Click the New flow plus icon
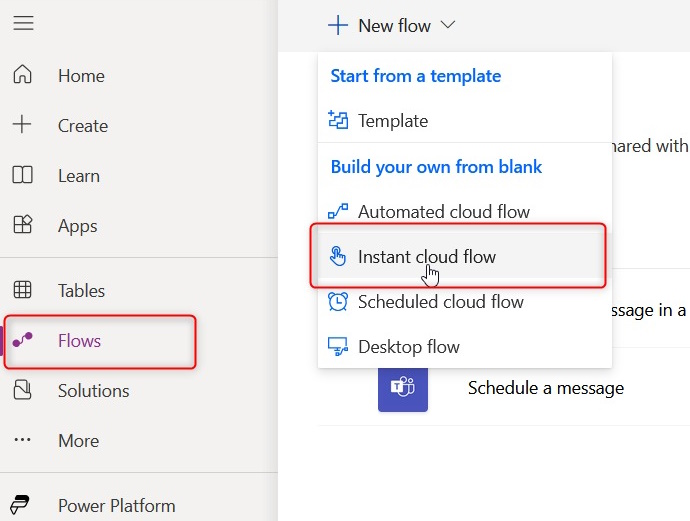690x521 pixels. [x=338, y=25]
